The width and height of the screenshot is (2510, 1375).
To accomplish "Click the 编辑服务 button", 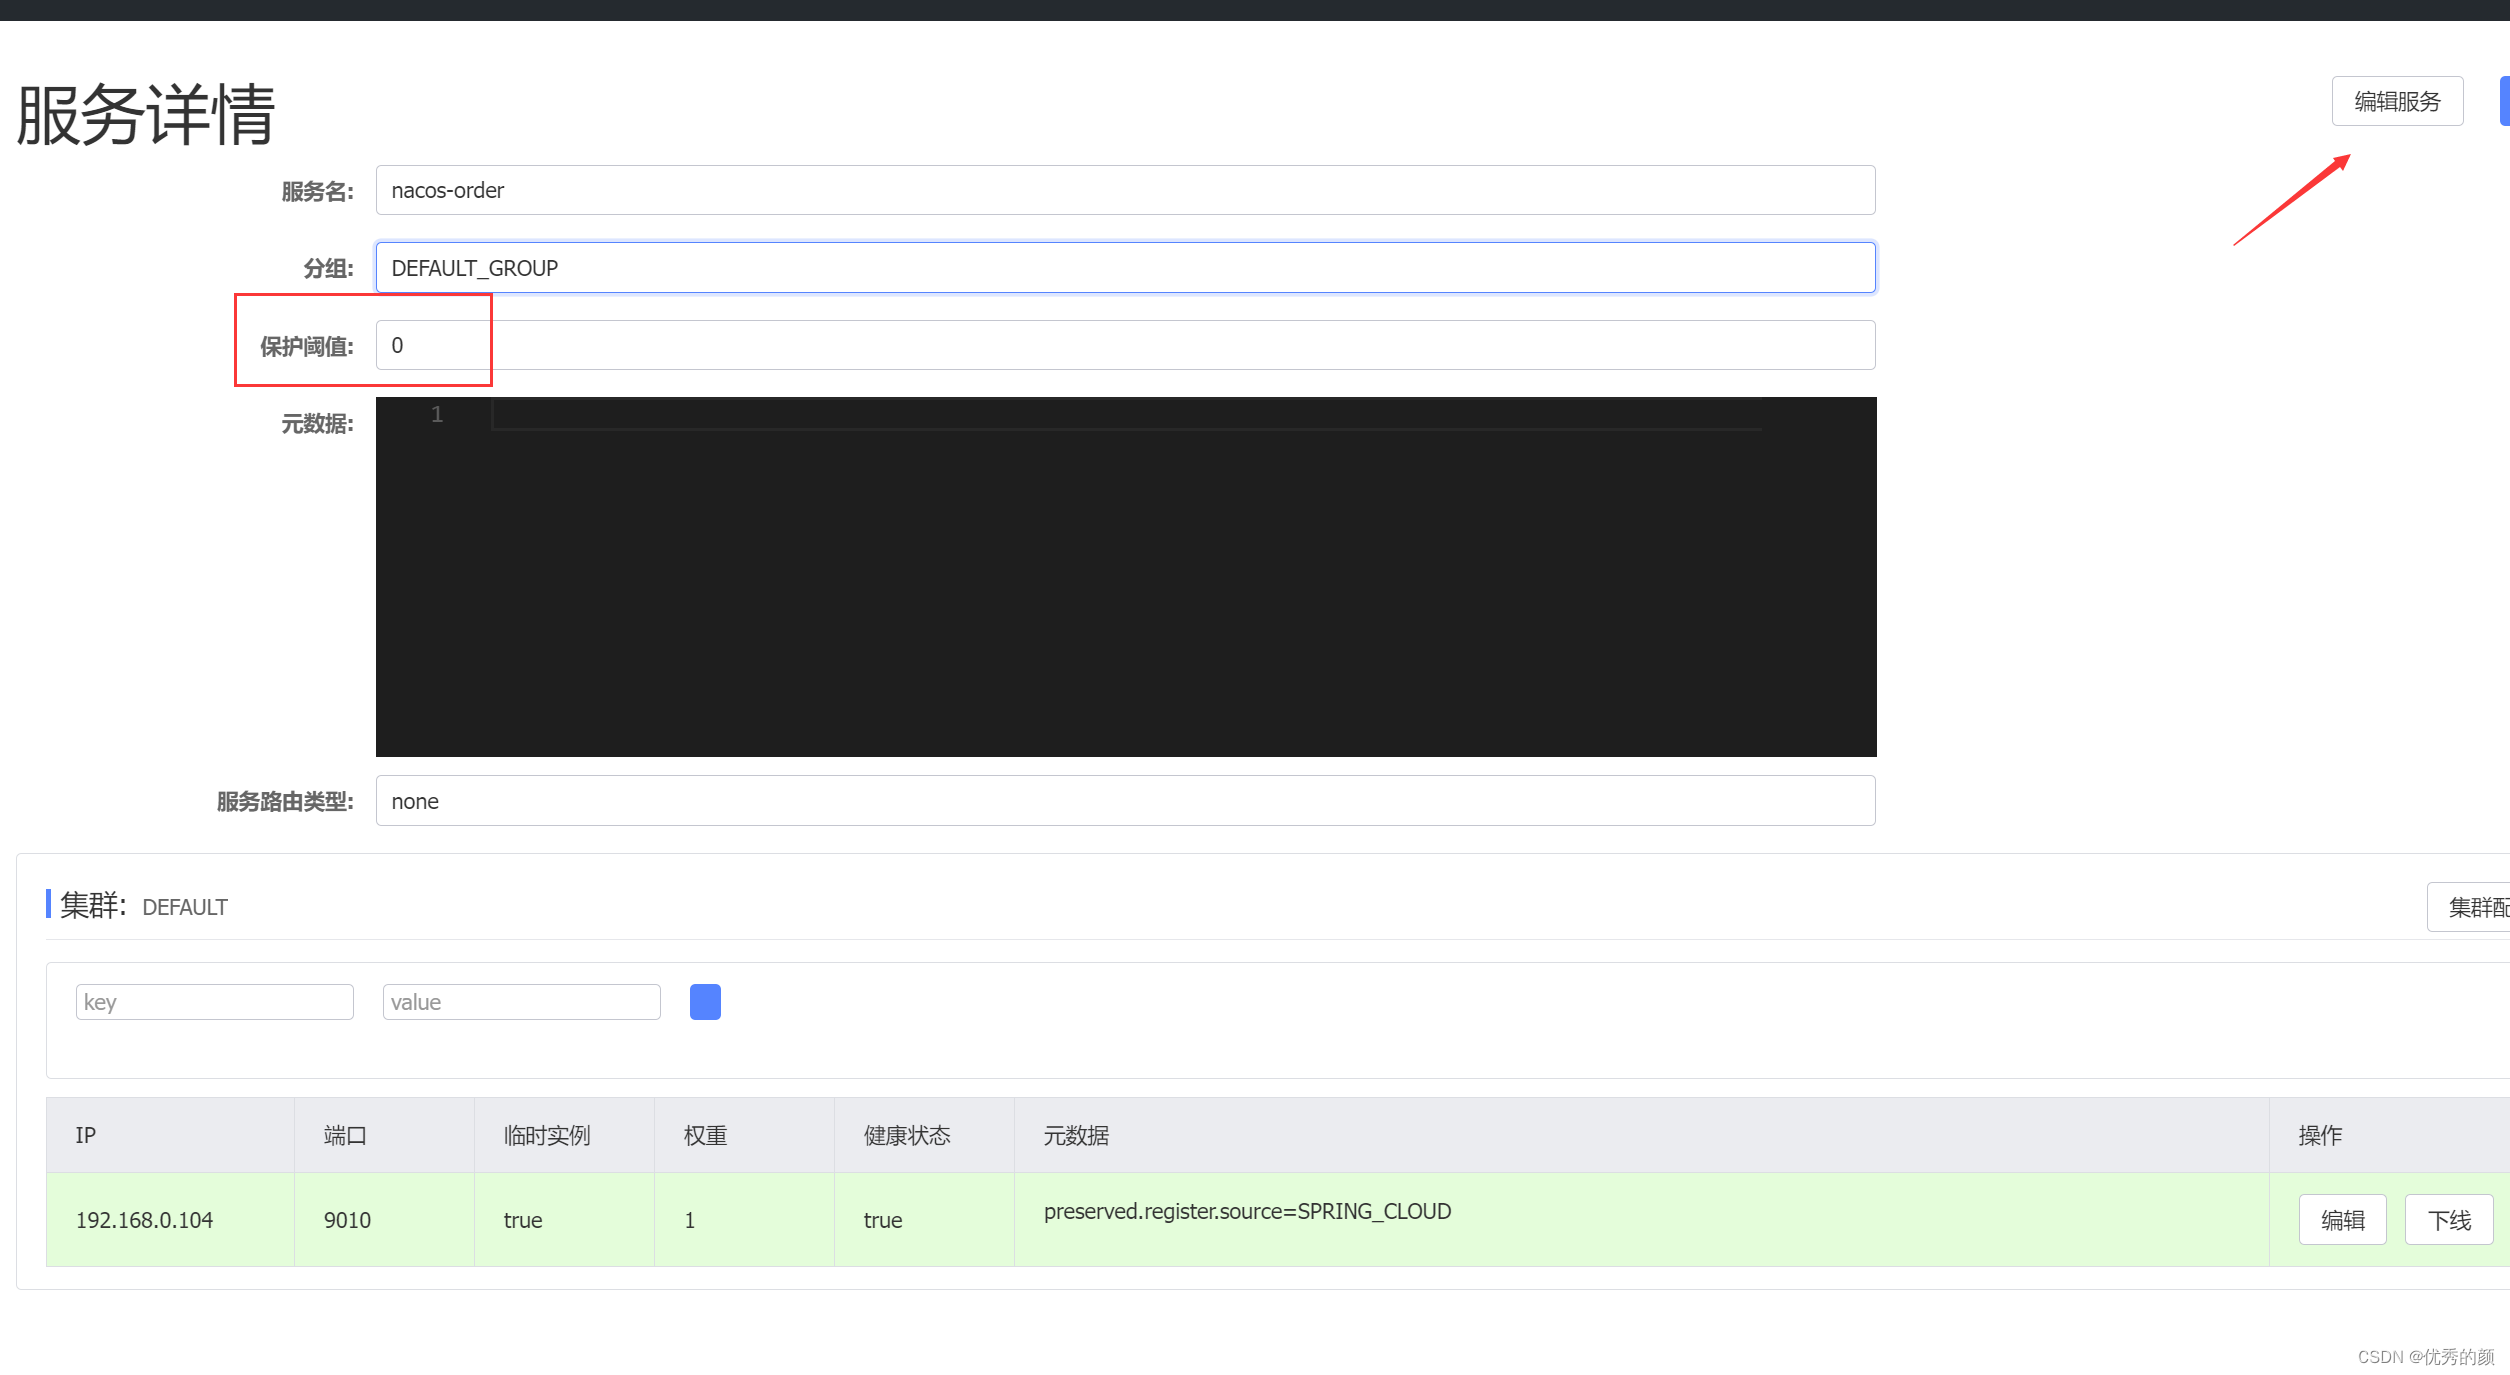I will coord(2396,101).
